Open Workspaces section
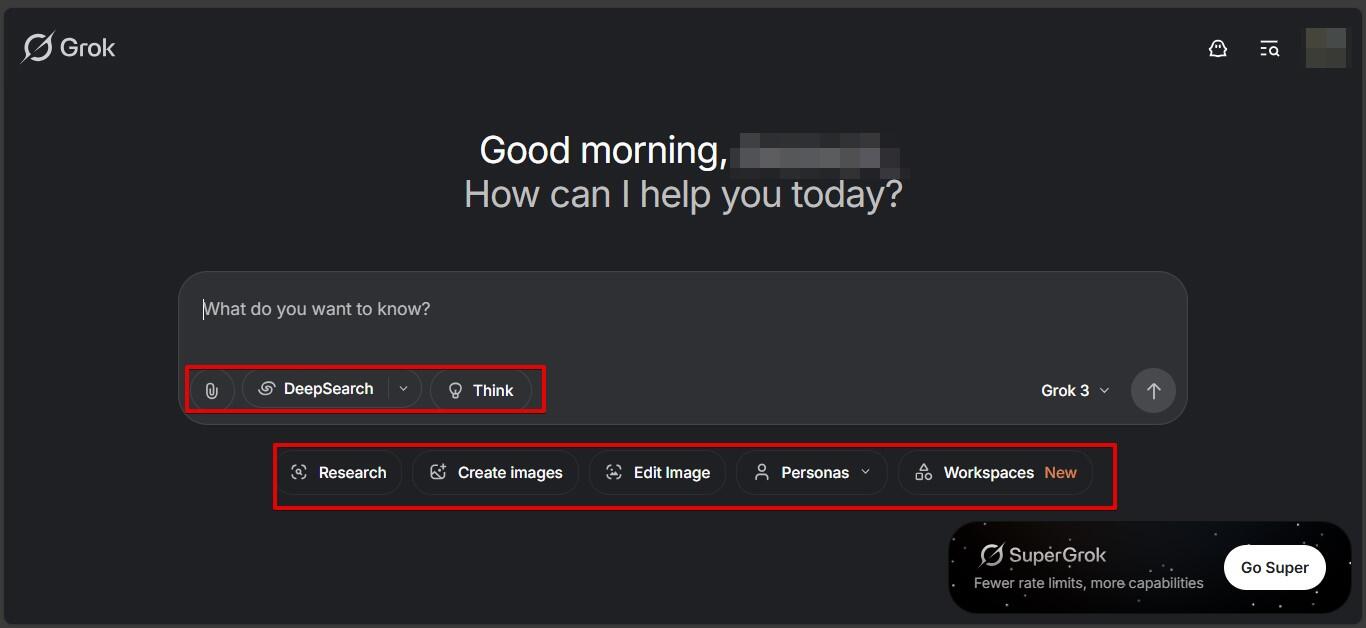The width and height of the screenshot is (1366, 628). pos(995,472)
